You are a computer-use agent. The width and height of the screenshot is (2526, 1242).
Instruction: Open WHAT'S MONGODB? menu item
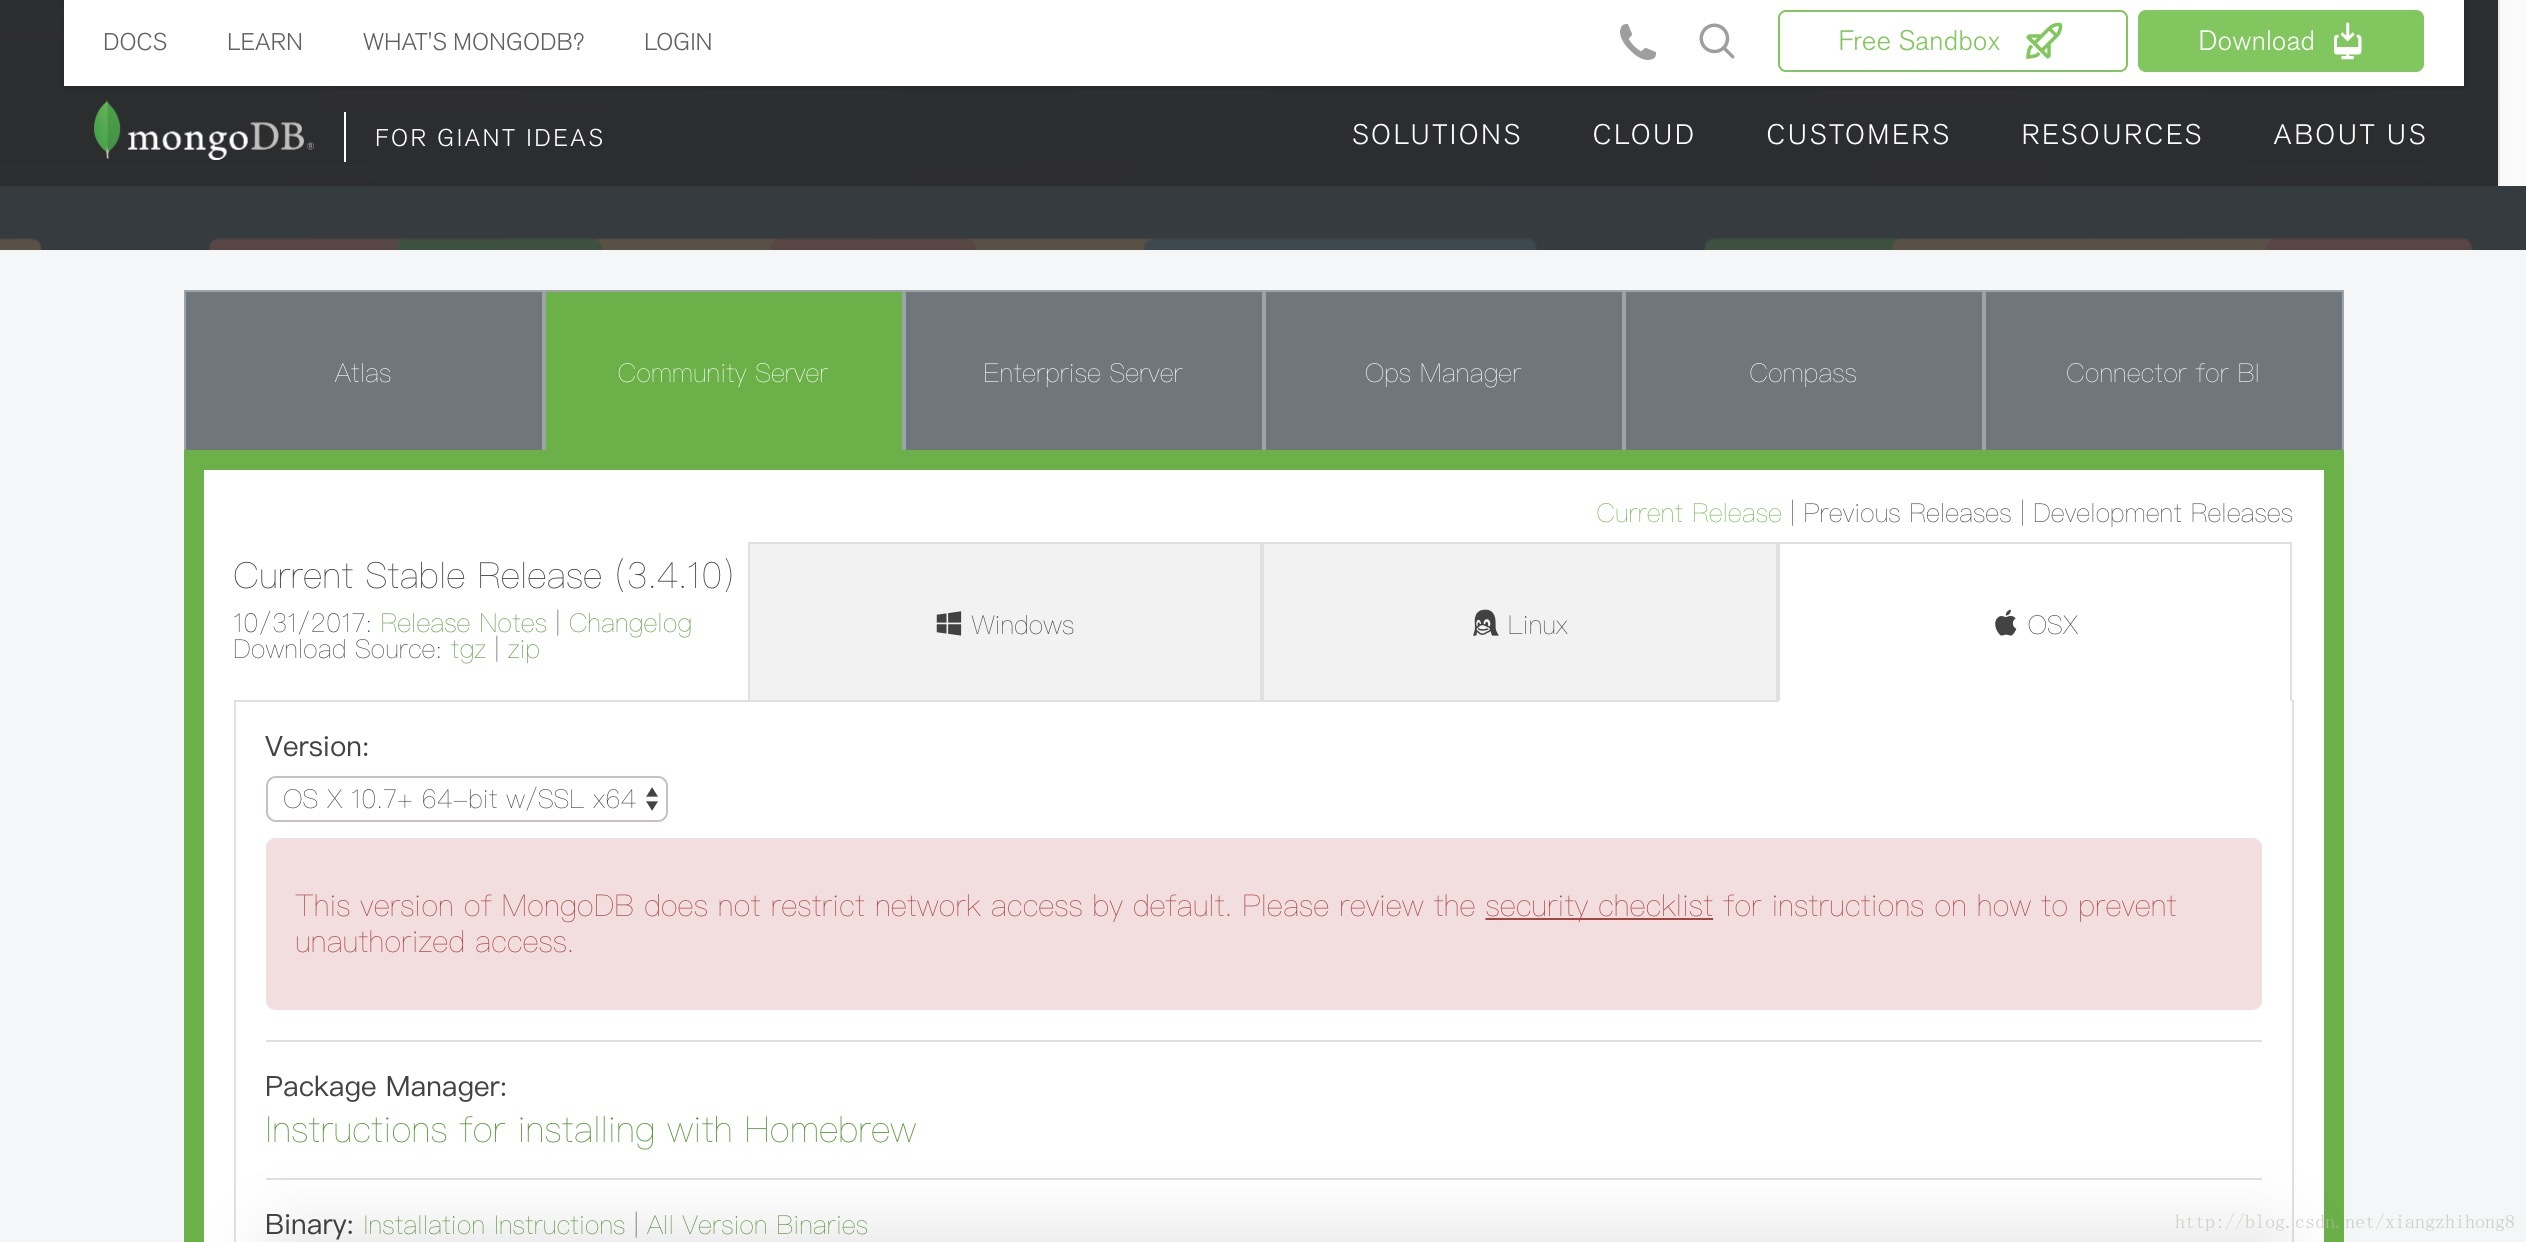[x=473, y=42]
